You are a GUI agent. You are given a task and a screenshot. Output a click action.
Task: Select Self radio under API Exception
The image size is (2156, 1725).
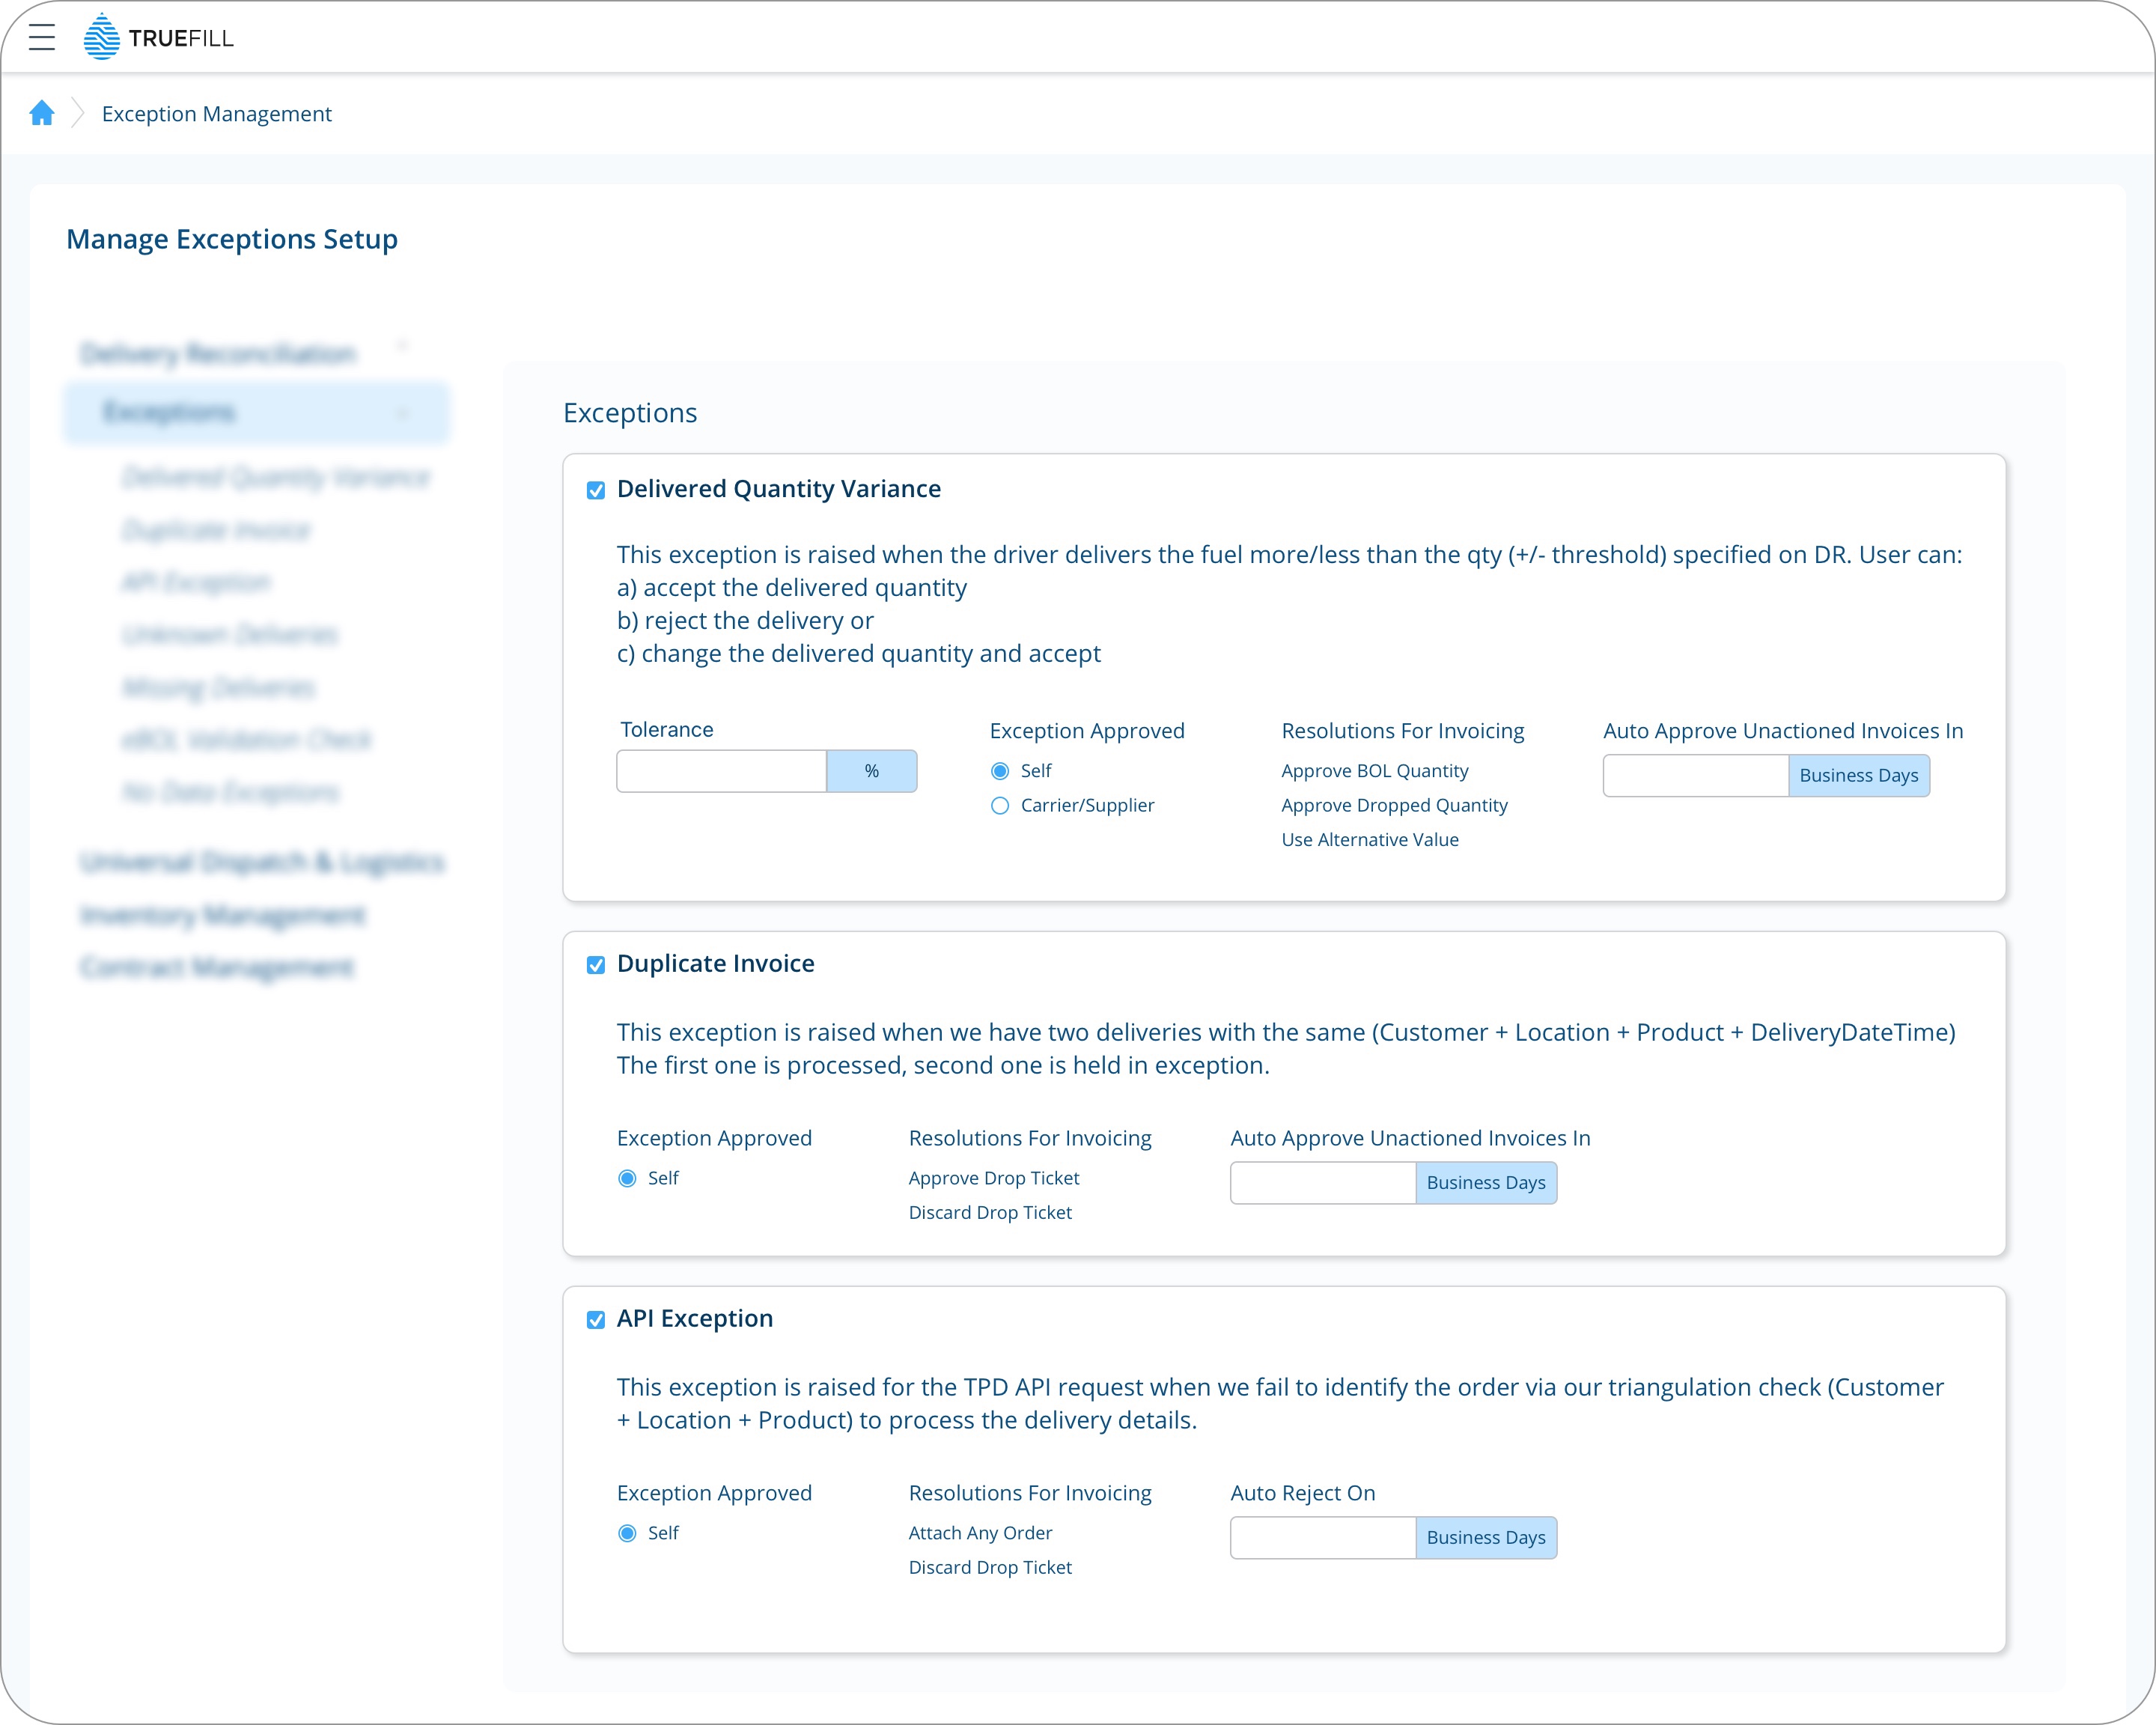pos(627,1532)
